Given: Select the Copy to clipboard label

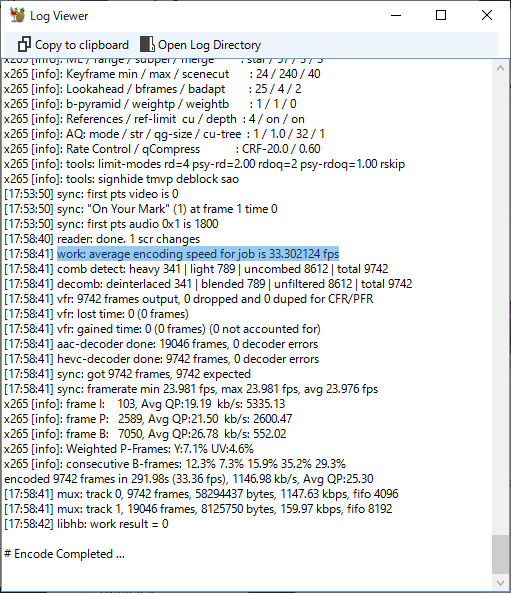Looking at the screenshot, I should 82,45.
